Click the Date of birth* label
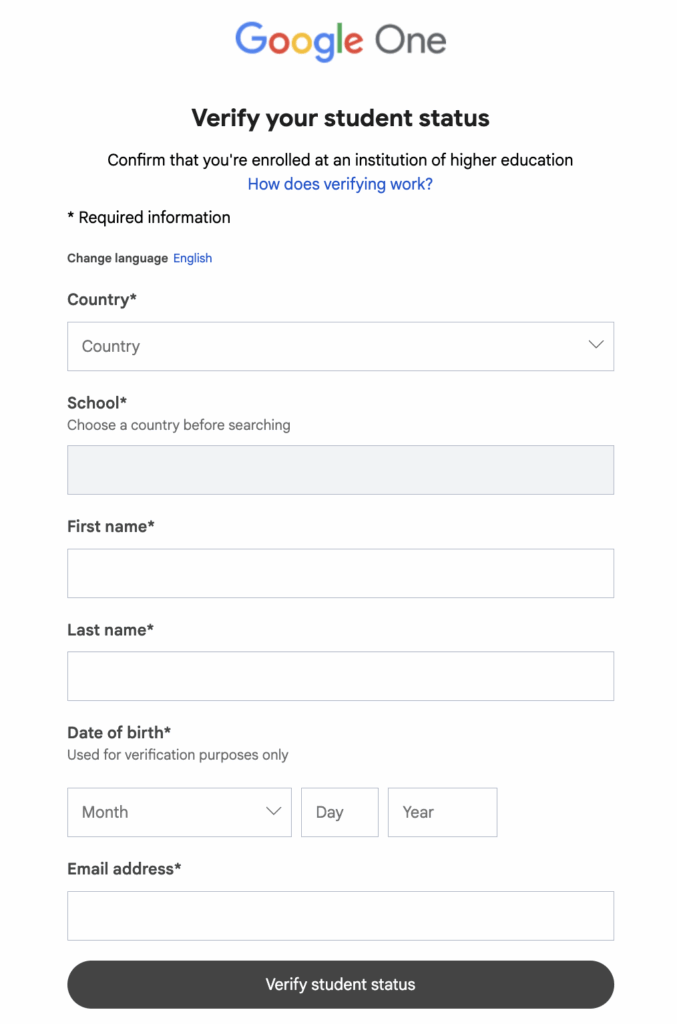 coord(119,732)
